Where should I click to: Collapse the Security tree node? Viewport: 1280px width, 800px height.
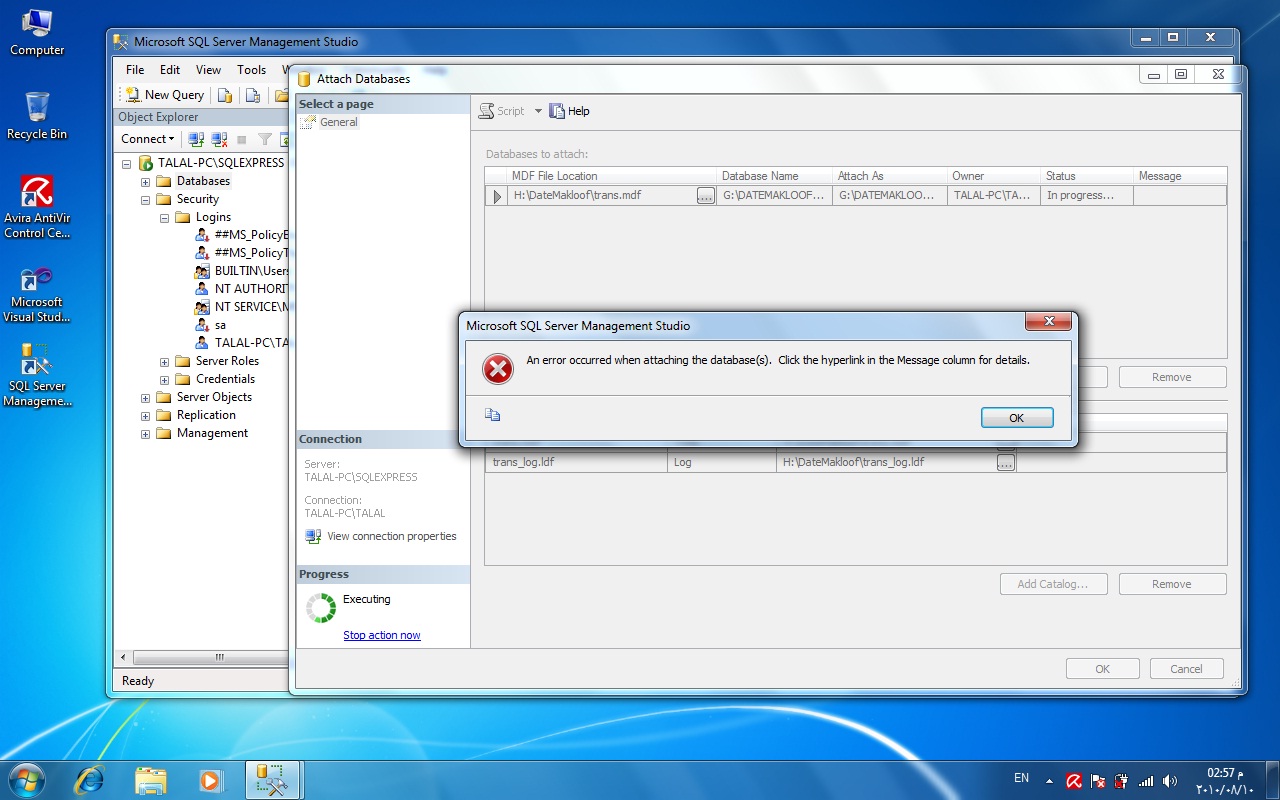point(145,200)
